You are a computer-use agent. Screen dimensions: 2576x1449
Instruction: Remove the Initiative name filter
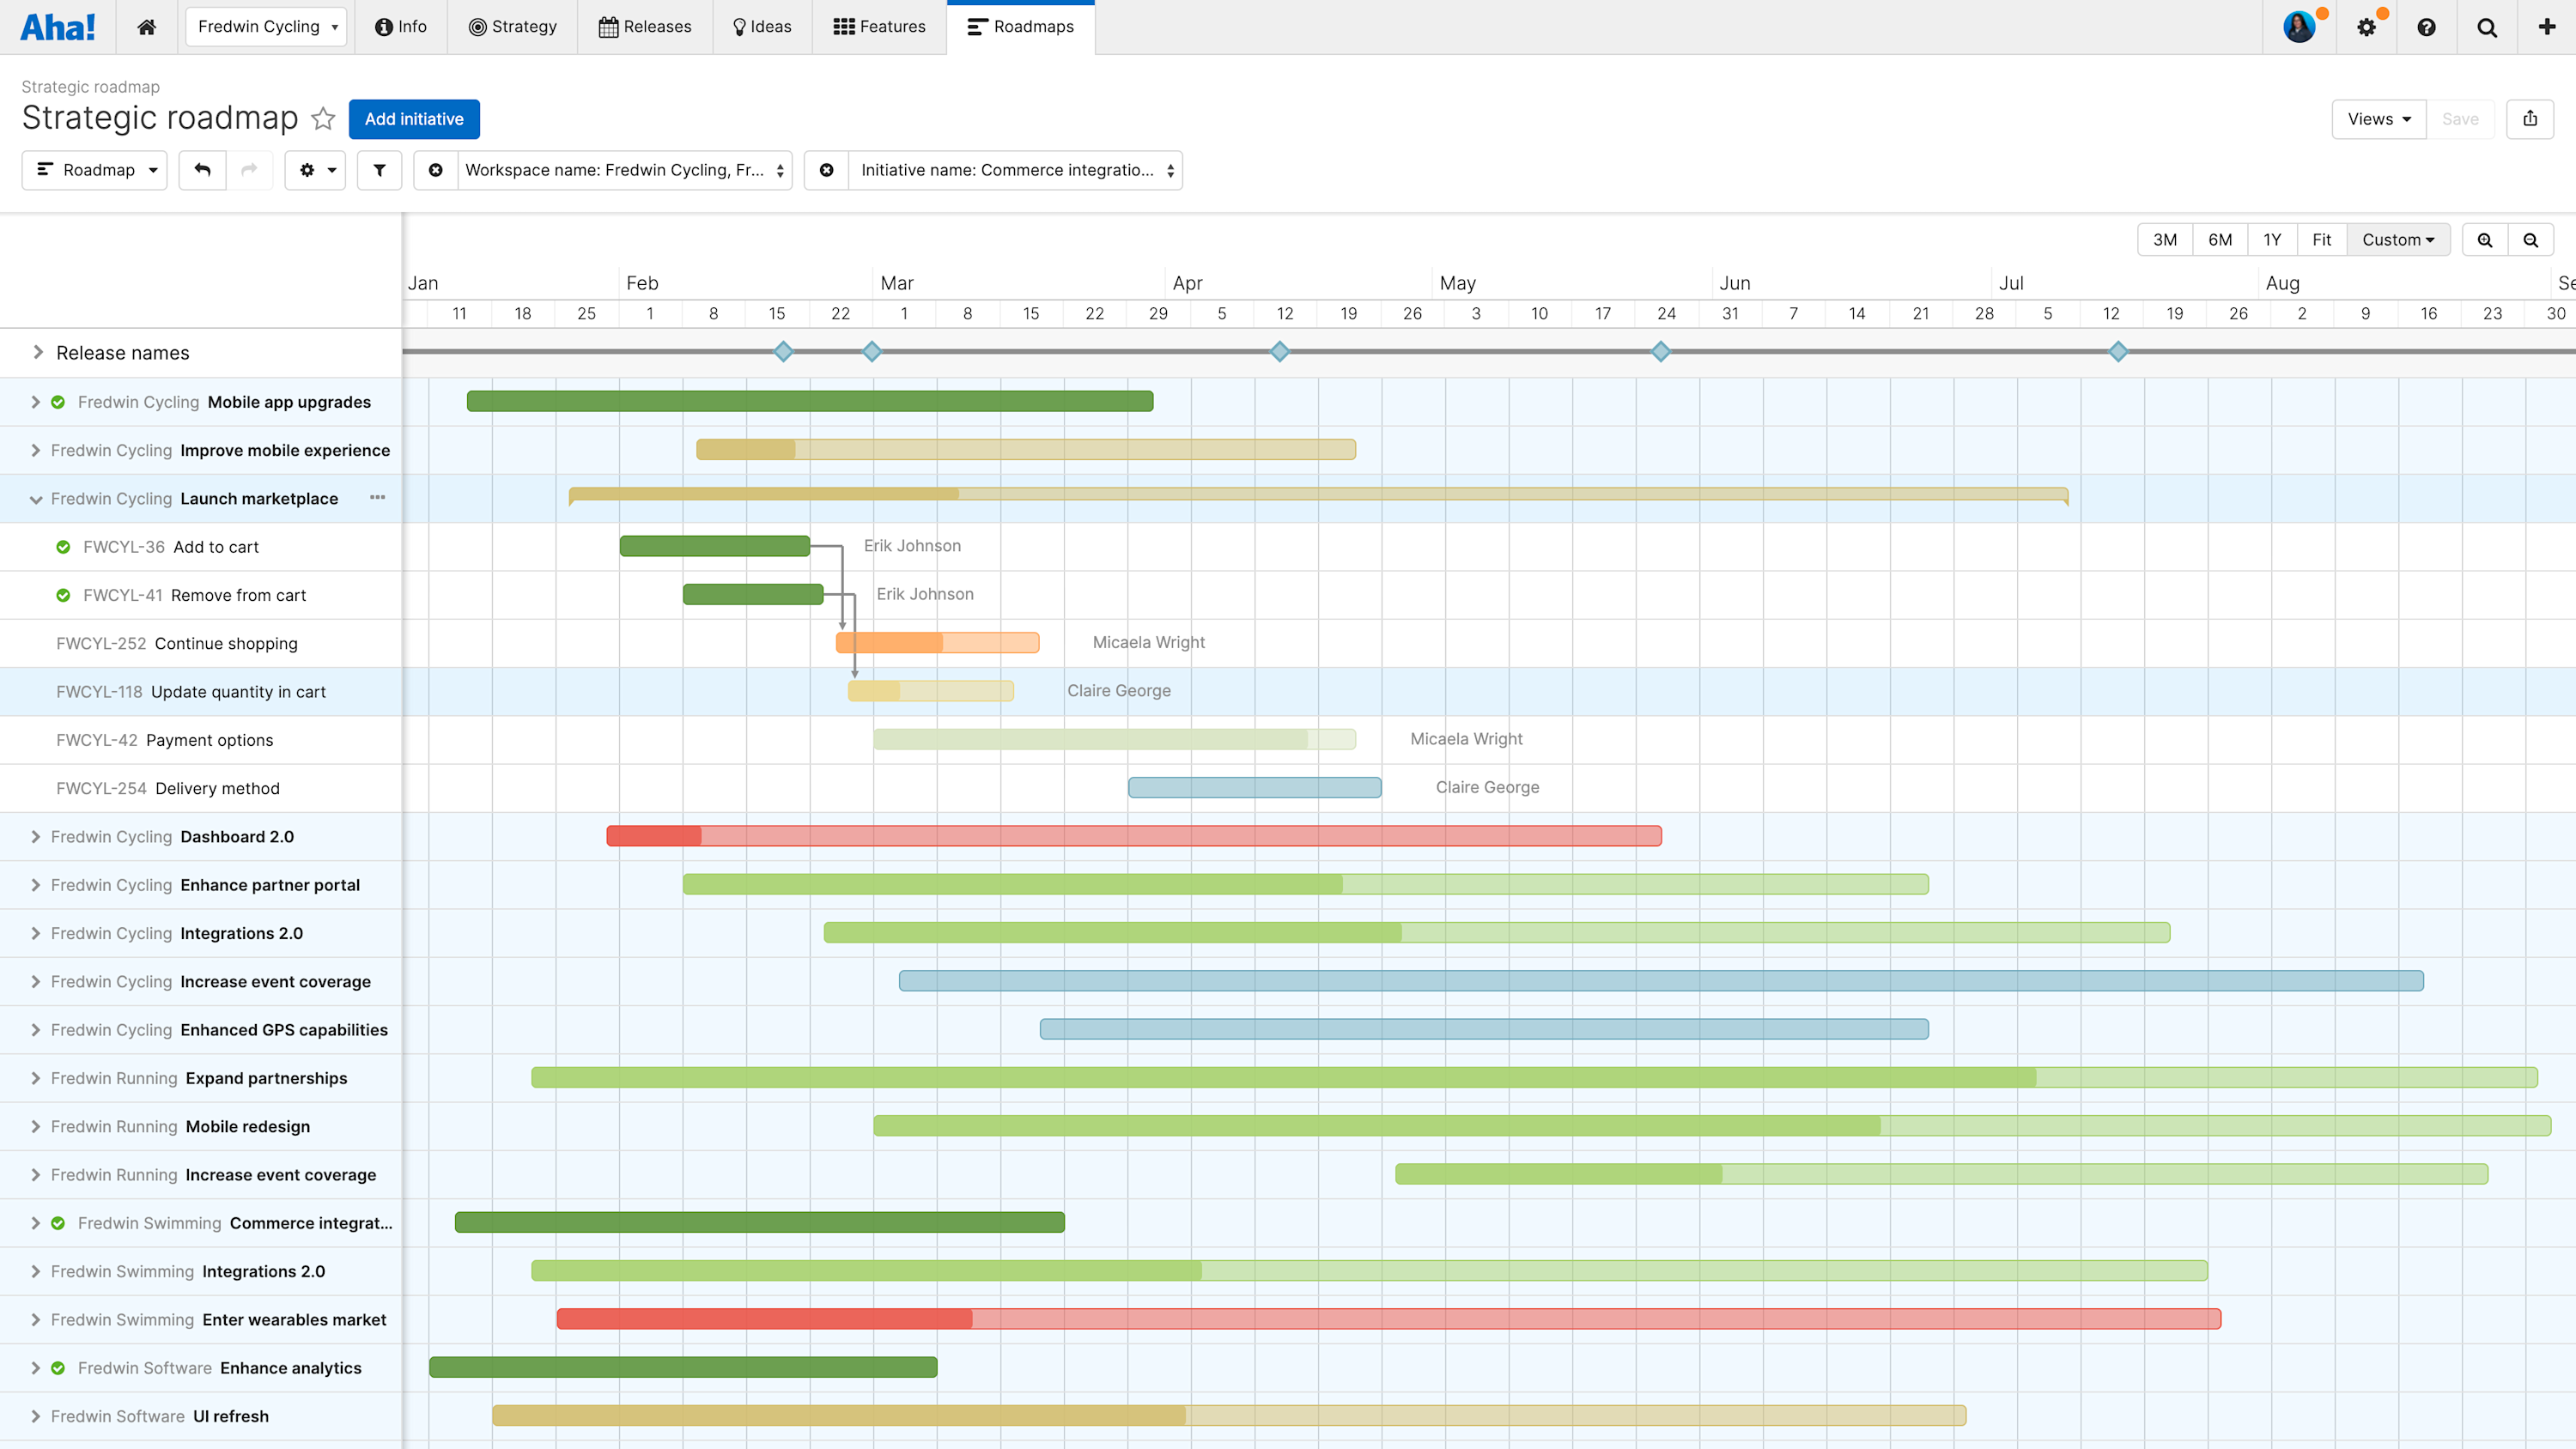(x=827, y=170)
